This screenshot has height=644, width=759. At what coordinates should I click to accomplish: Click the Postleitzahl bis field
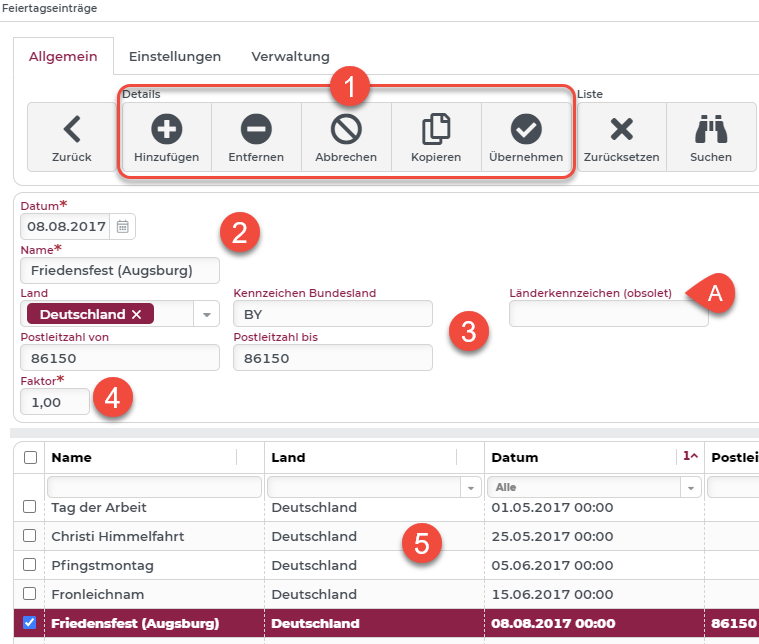pyautogui.click(x=333, y=358)
